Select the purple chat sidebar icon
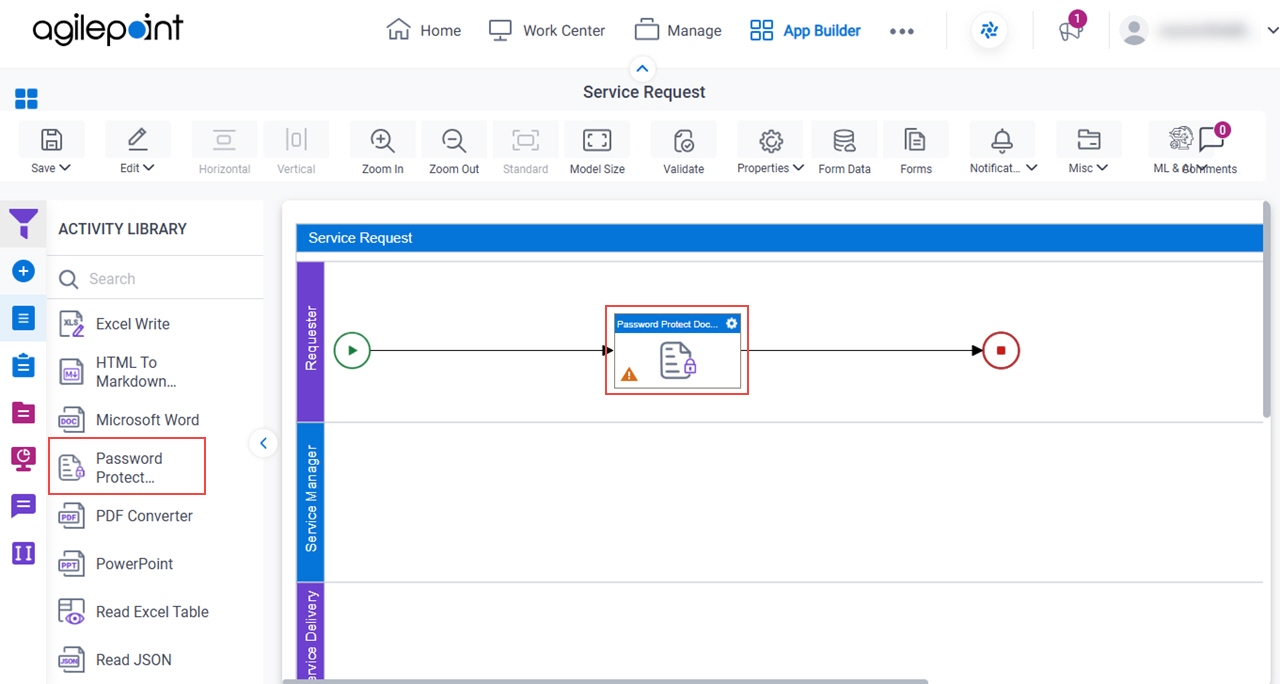The height and width of the screenshot is (684, 1280). point(24,506)
